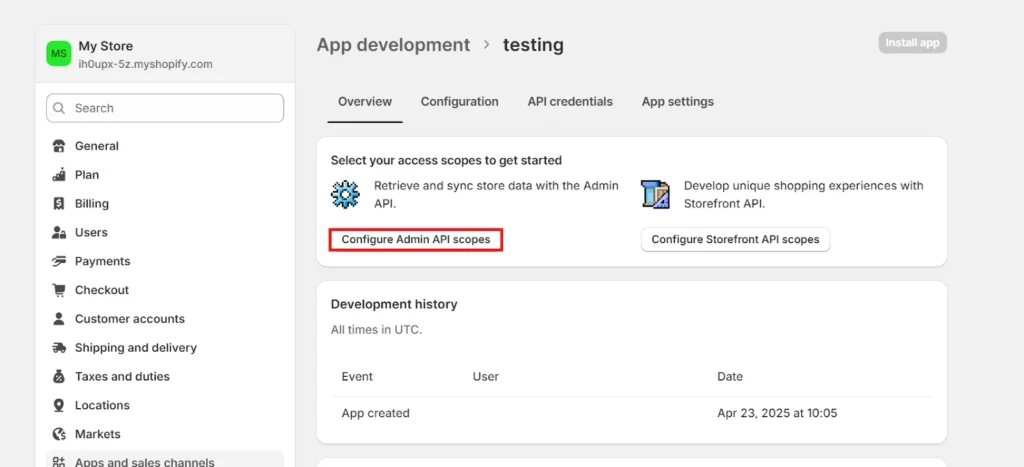
Task: Click the Locations pin icon
Action: [x=59, y=406]
